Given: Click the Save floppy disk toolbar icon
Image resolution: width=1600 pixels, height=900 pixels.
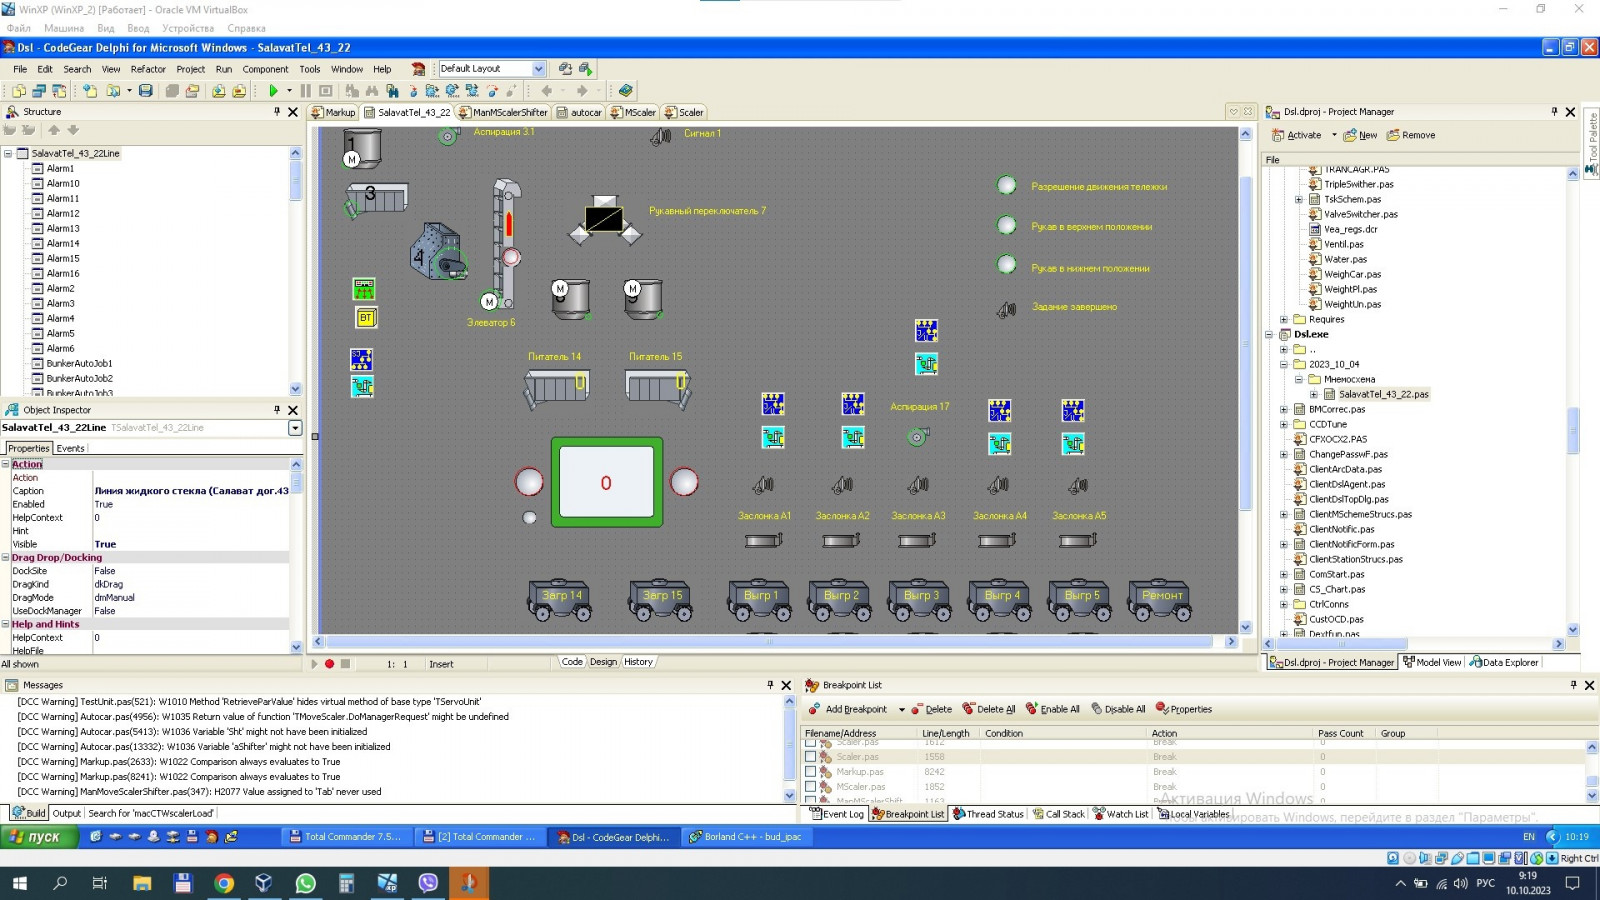Looking at the screenshot, I should coord(145,91).
